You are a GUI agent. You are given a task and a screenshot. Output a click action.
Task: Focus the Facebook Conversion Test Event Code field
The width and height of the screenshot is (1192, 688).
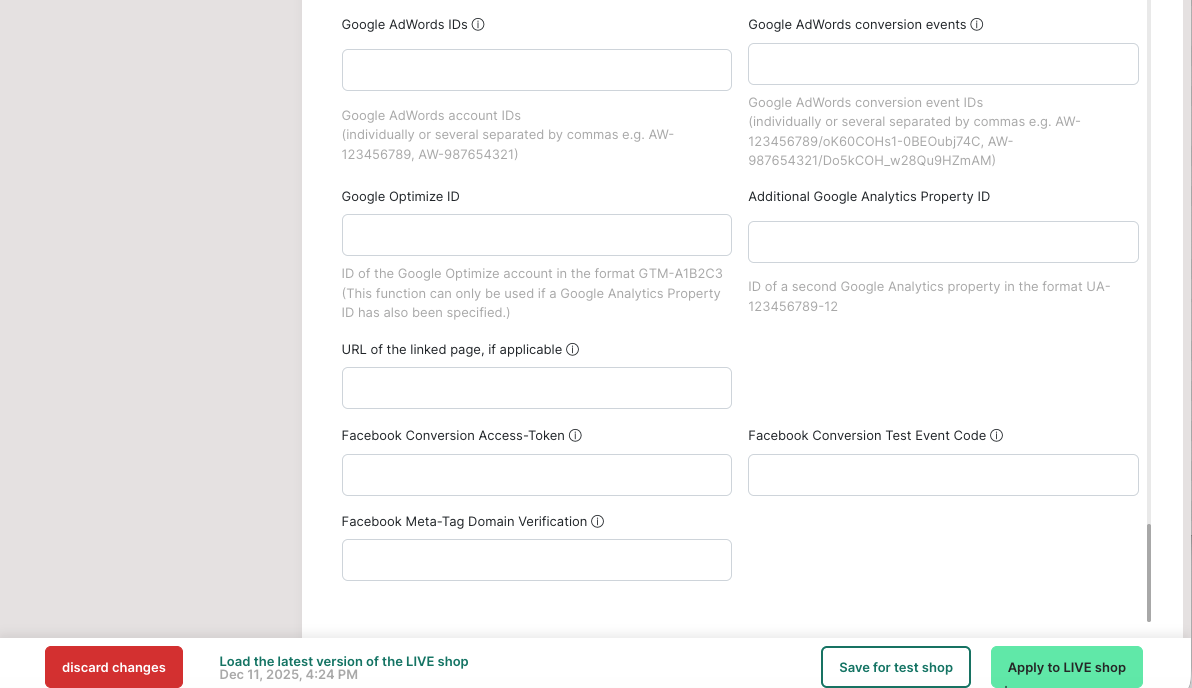[943, 475]
